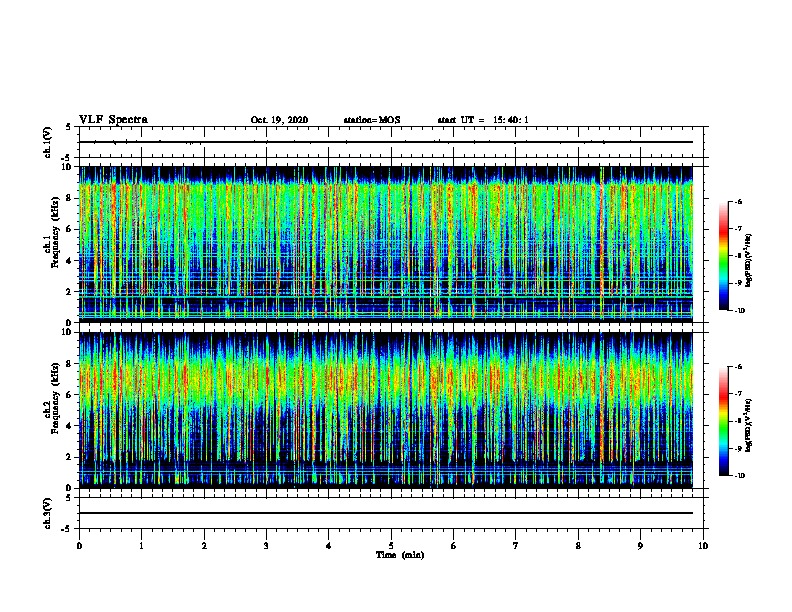Click the "-7" tick on ch.1 colorbar

(x=738, y=229)
